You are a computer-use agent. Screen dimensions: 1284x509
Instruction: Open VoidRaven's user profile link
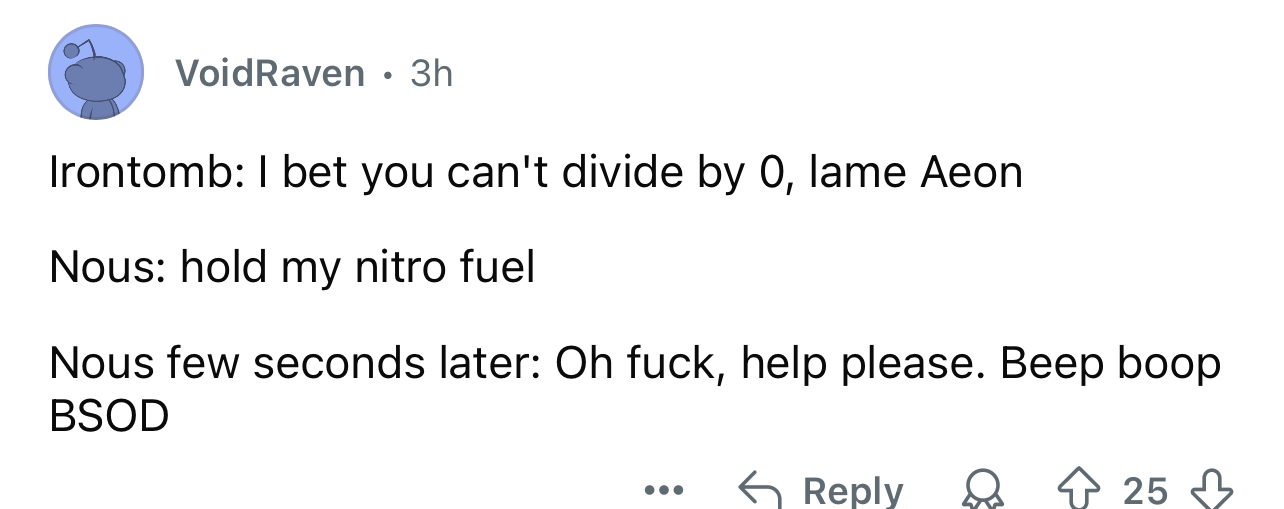[x=269, y=73]
